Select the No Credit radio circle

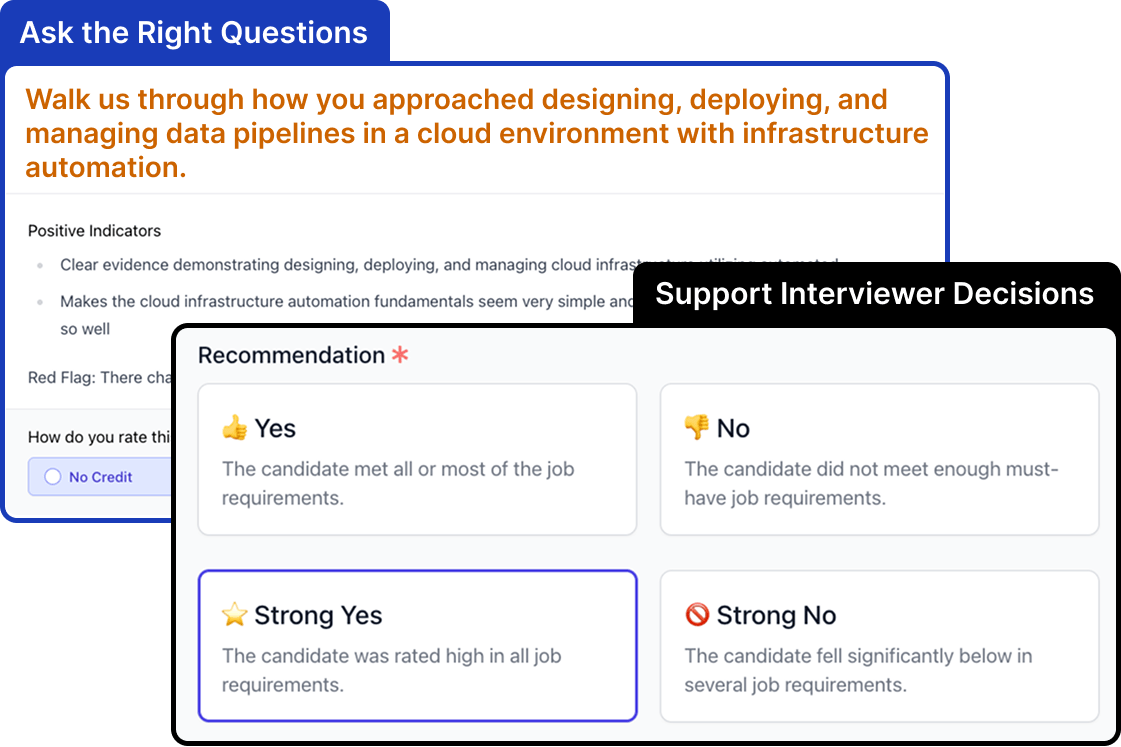tap(53, 477)
